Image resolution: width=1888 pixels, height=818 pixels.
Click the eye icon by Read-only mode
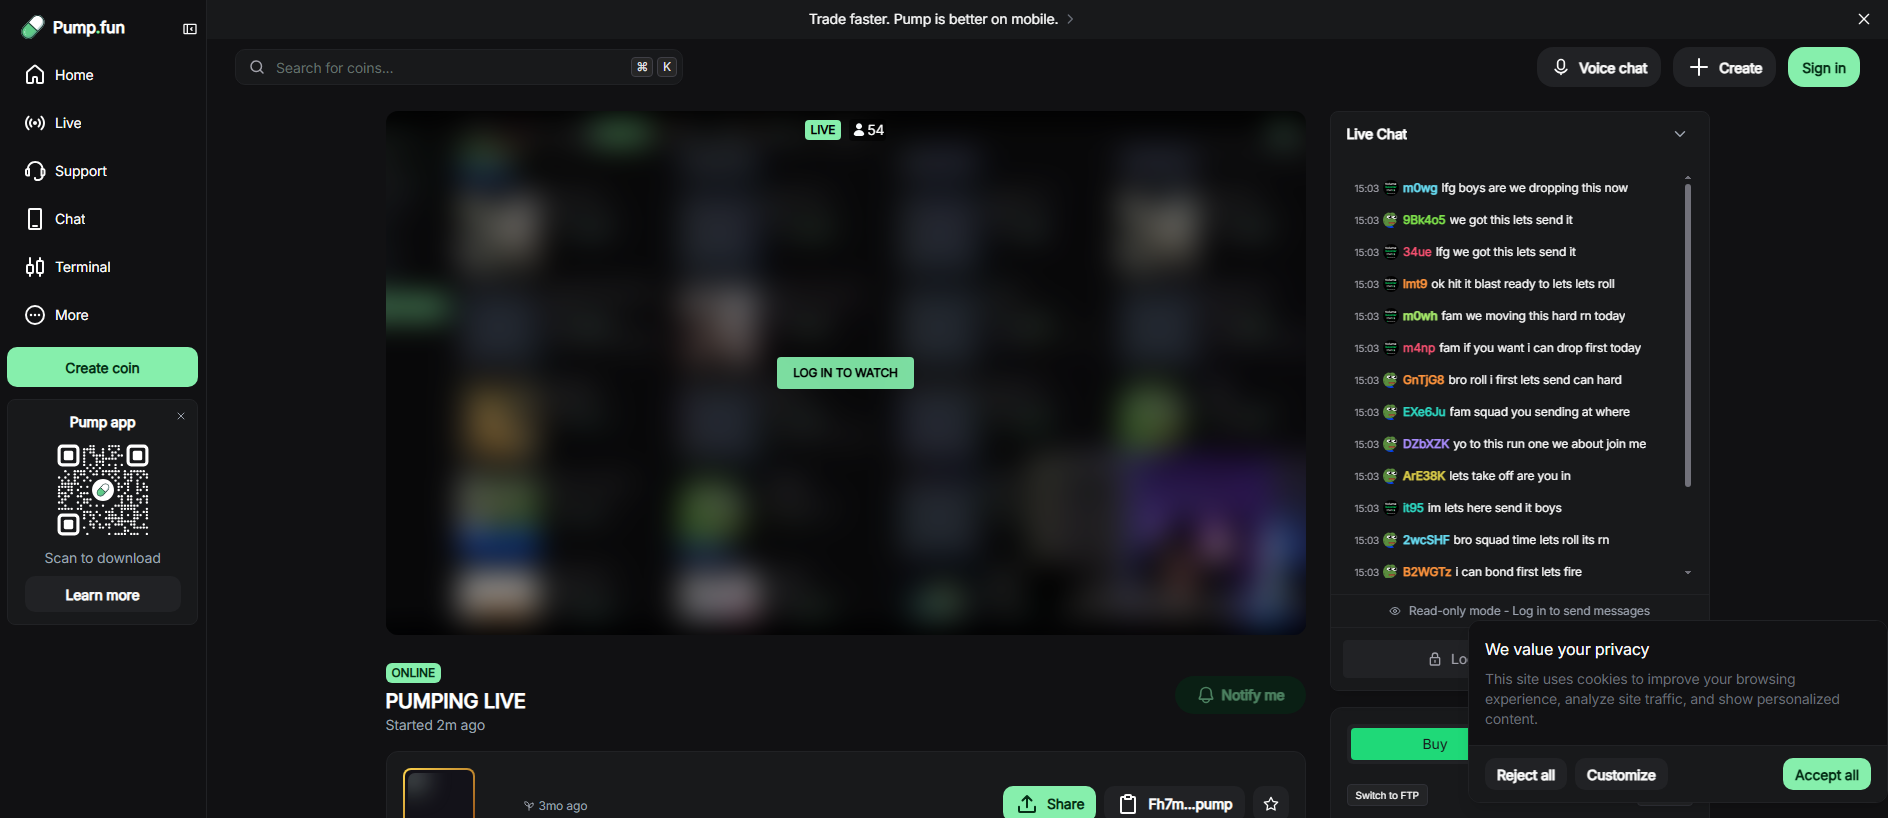tap(1395, 611)
